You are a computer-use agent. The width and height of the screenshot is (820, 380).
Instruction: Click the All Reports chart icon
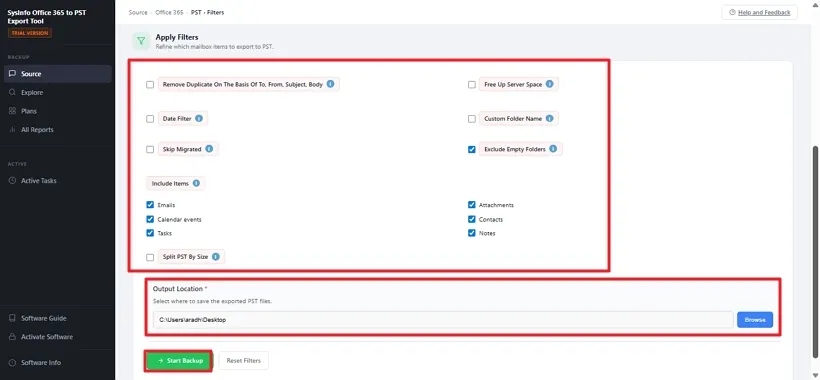[13, 130]
